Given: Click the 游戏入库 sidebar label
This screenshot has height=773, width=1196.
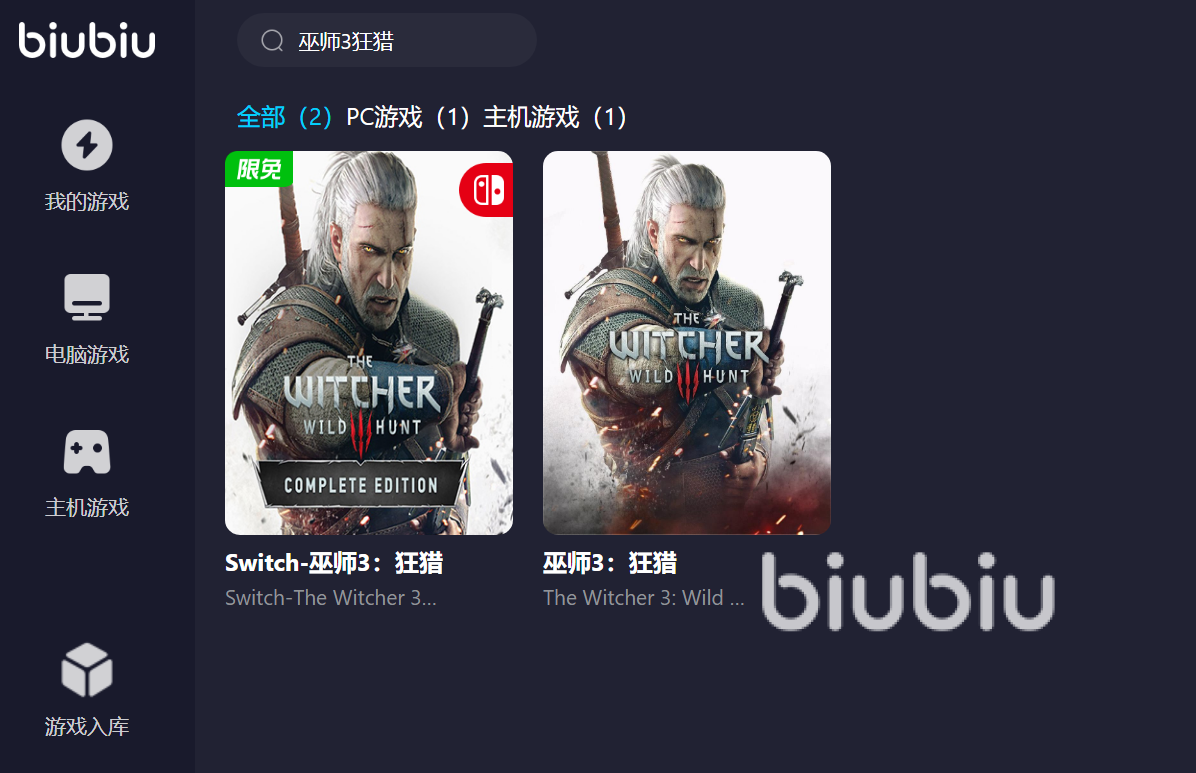Looking at the screenshot, I should click(87, 726).
